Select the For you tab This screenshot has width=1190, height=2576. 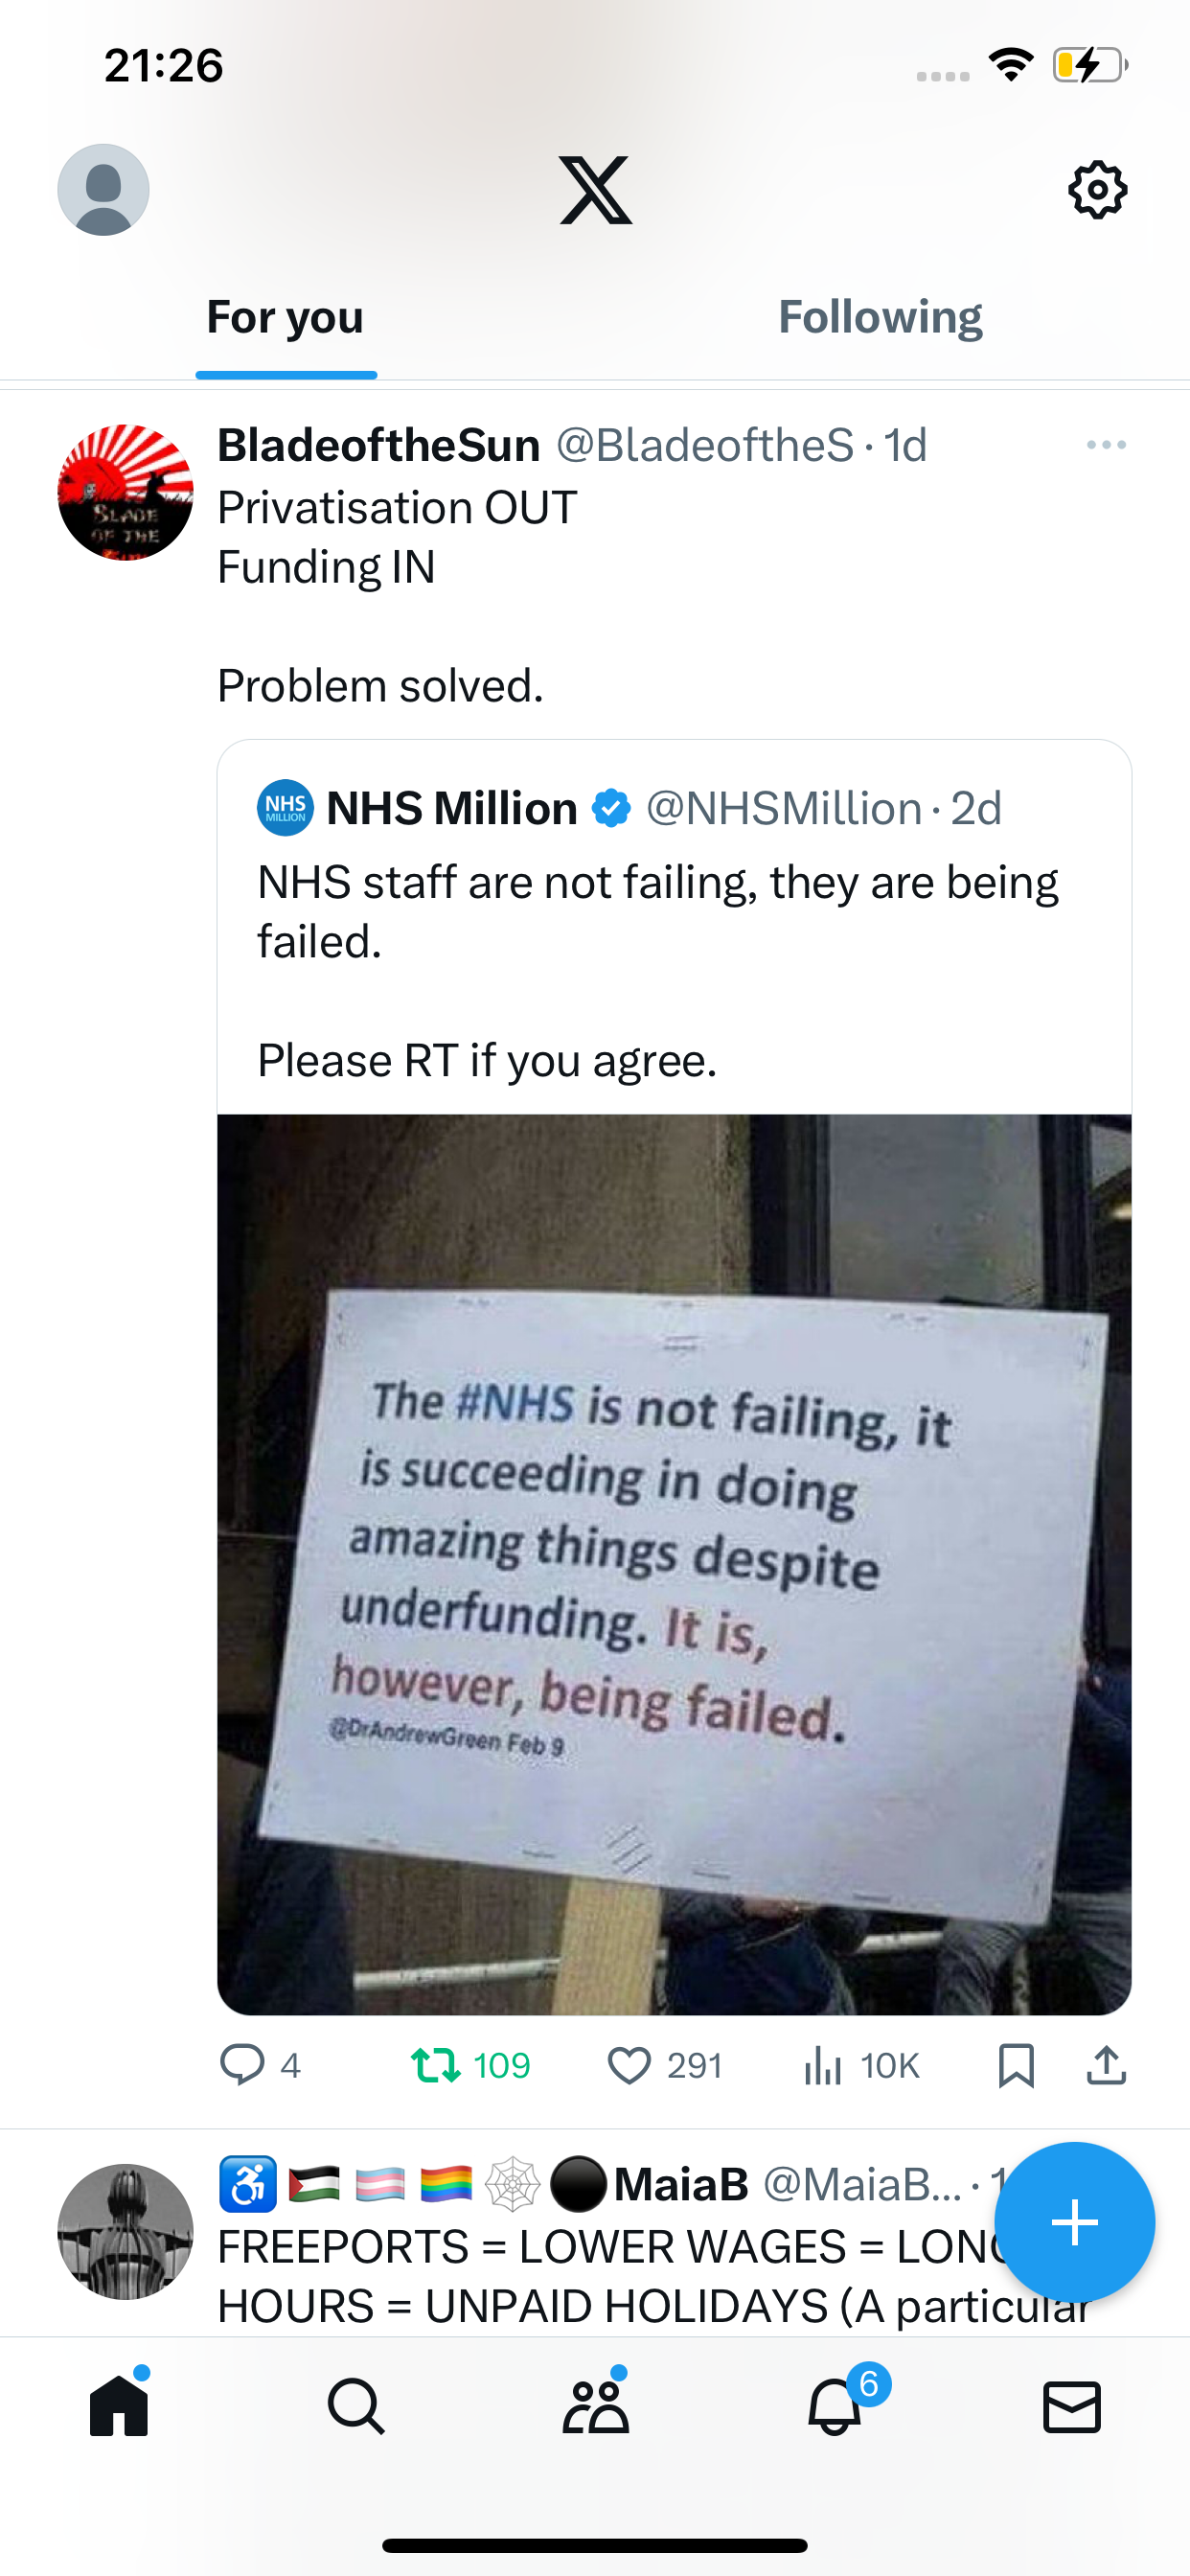pos(285,317)
